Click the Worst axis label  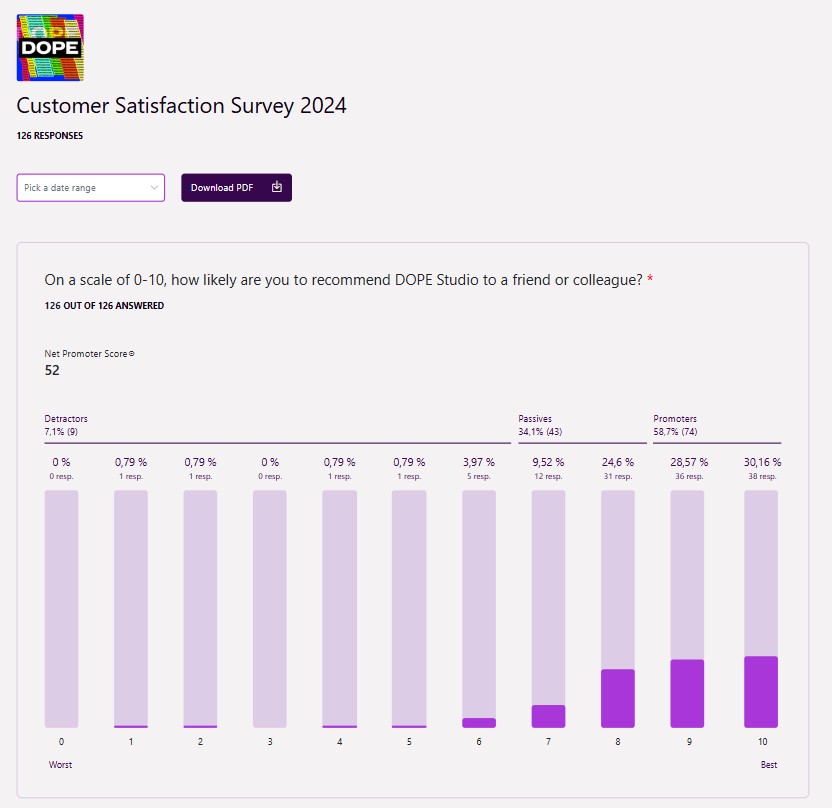coord(60,764)
